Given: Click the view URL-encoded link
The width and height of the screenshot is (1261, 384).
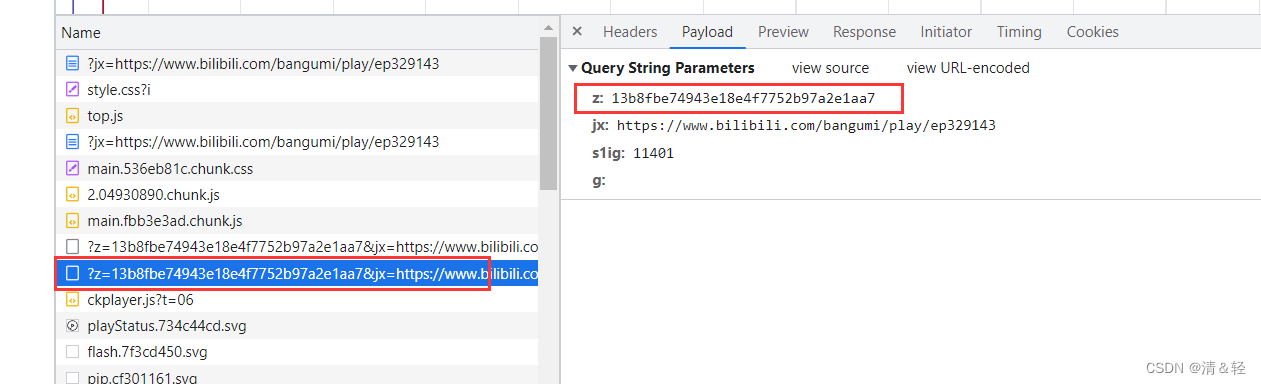Looking at the screenshot, I should pos(968,68).
